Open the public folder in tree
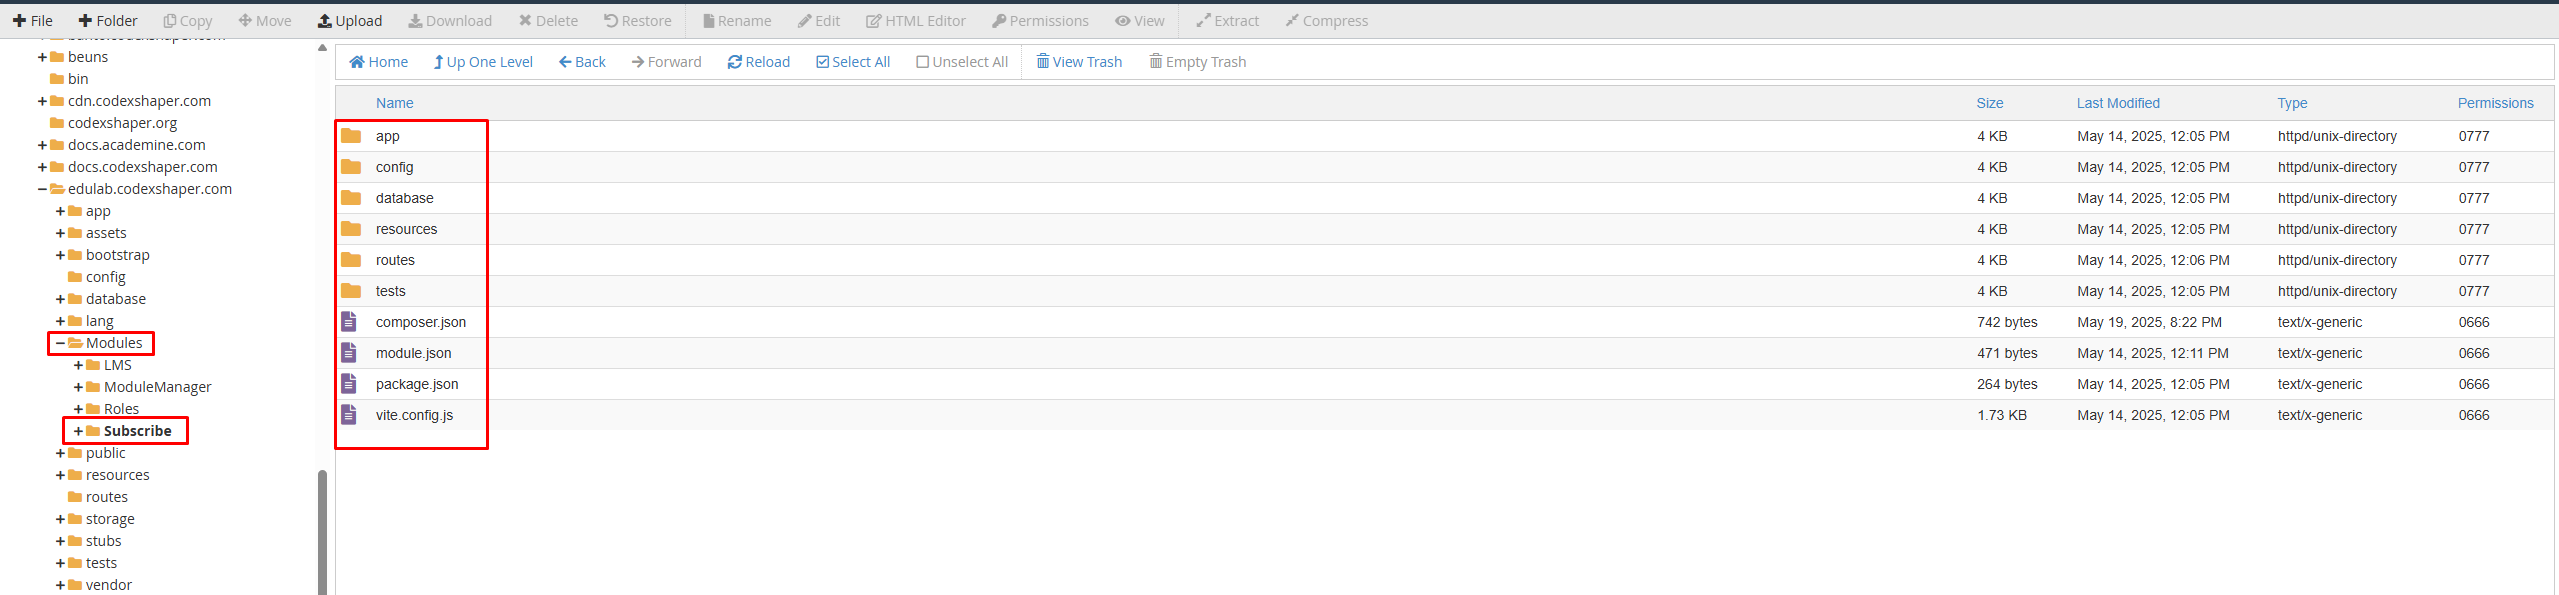This screenshot has height=595, width=2559. coord(105,453)
